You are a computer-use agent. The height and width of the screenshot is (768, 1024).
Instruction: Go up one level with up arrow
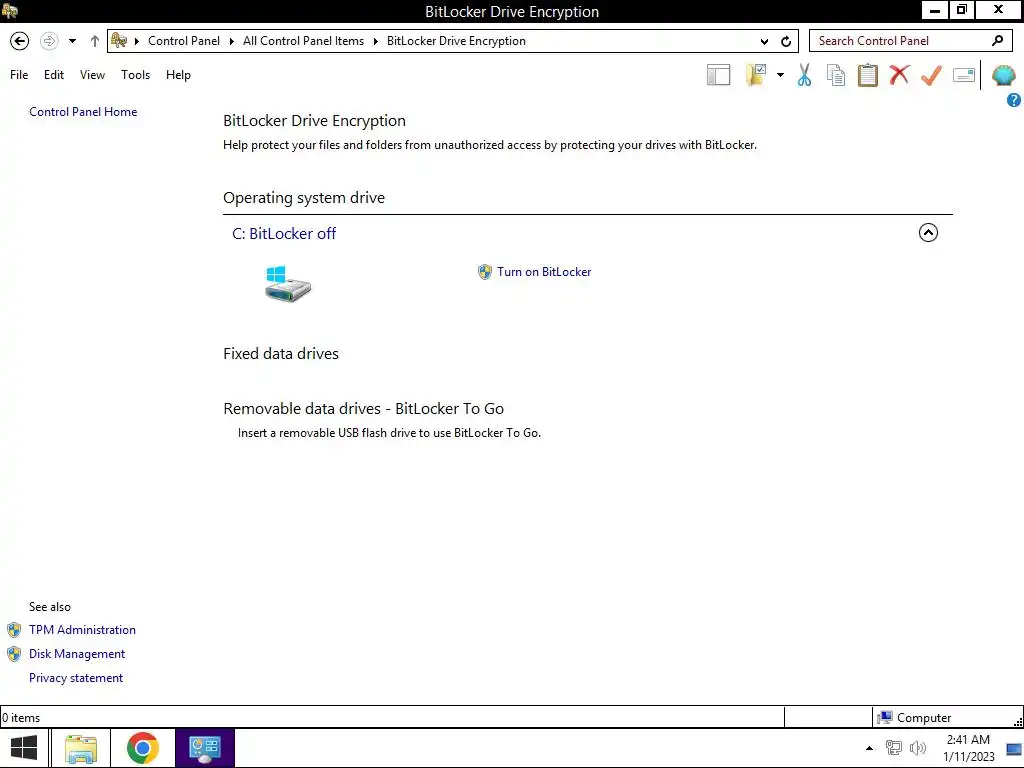(95, 41)
